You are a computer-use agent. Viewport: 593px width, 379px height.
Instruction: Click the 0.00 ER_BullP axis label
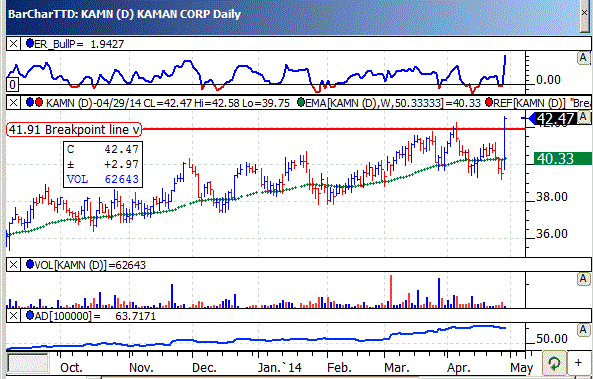(548, 79)
